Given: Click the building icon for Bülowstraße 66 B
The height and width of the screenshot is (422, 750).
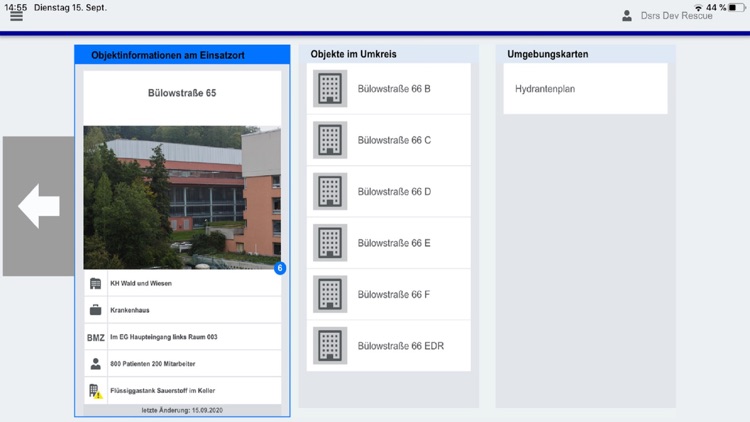Looking at the screenshot, I should pyautogui.click(x=329, y=89).
